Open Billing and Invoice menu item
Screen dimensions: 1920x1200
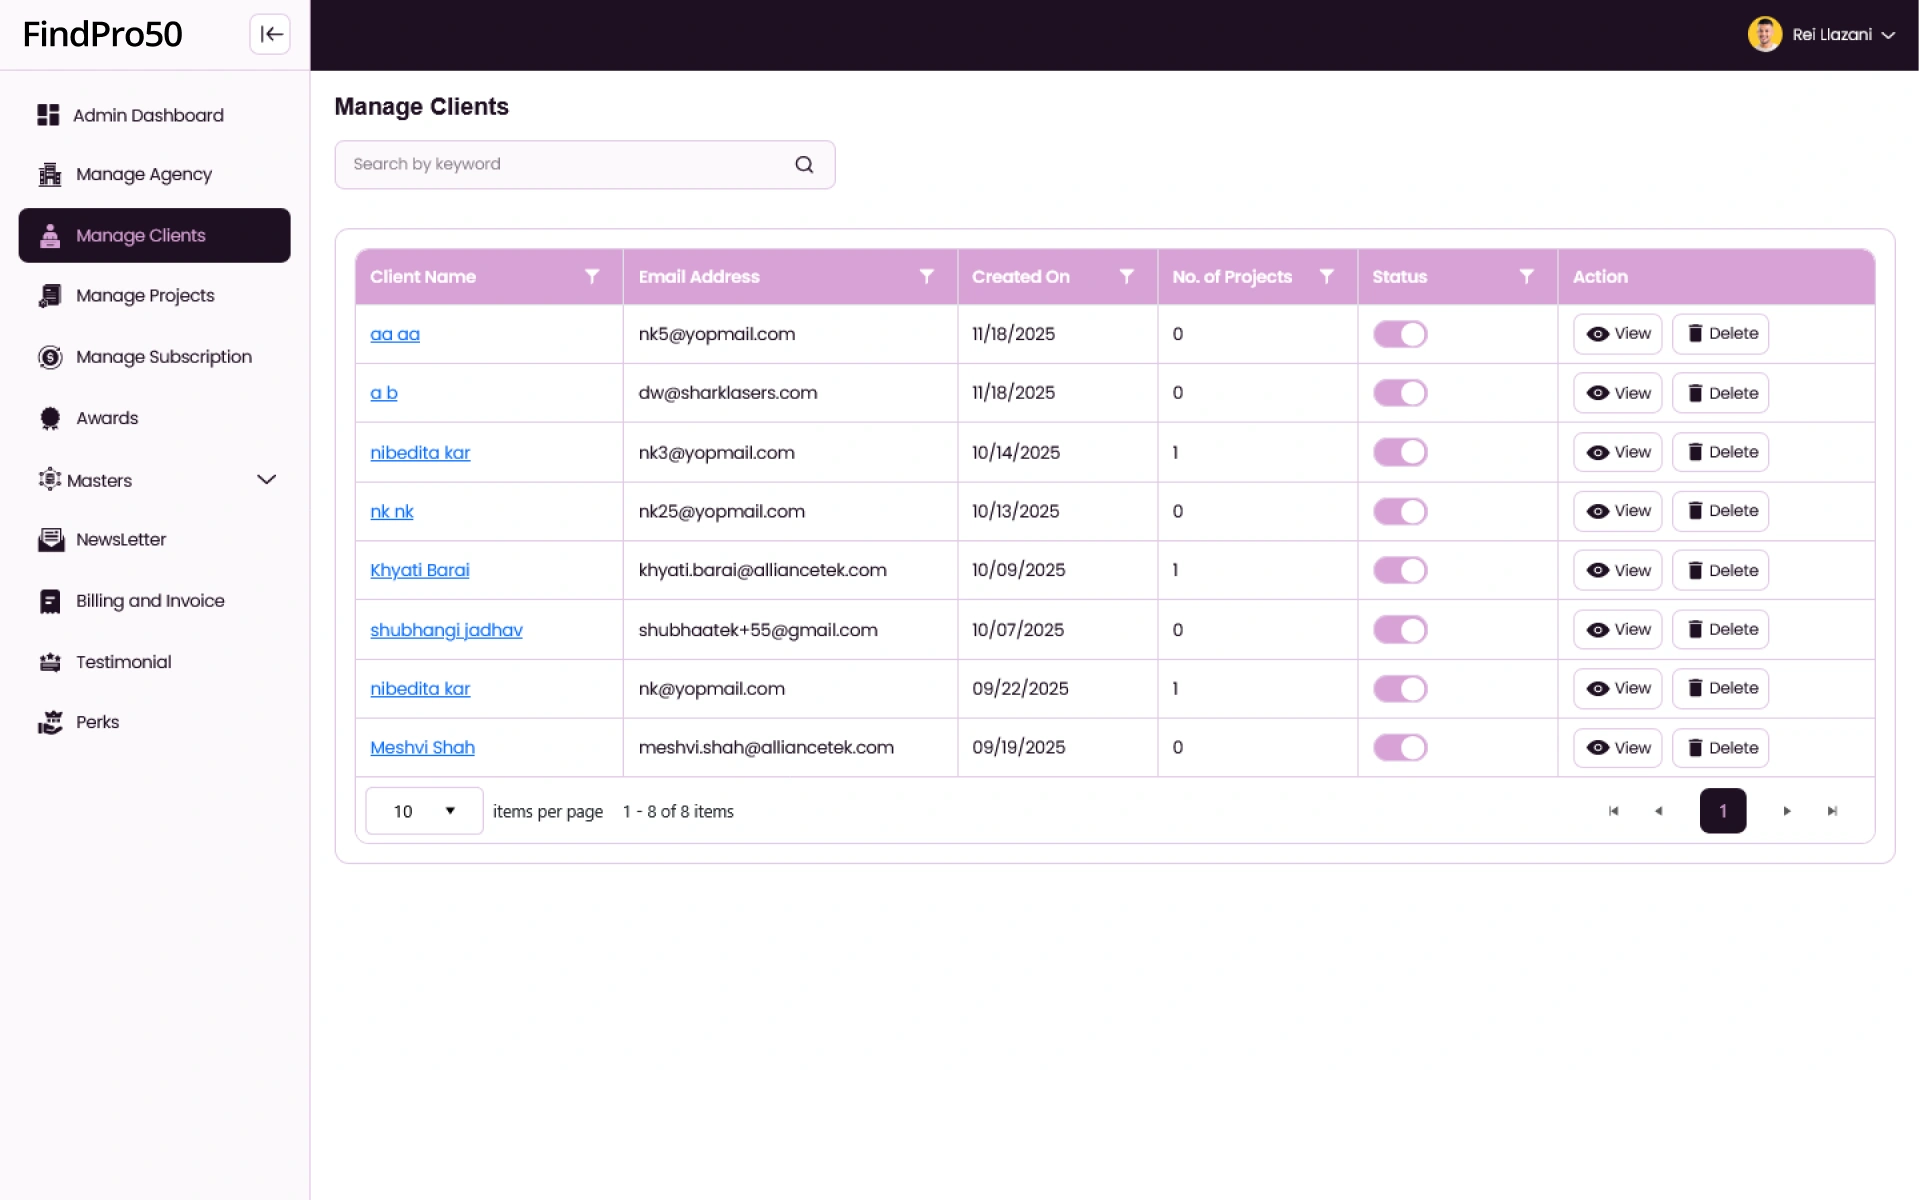pyautogui.click(x=150, y=601)
